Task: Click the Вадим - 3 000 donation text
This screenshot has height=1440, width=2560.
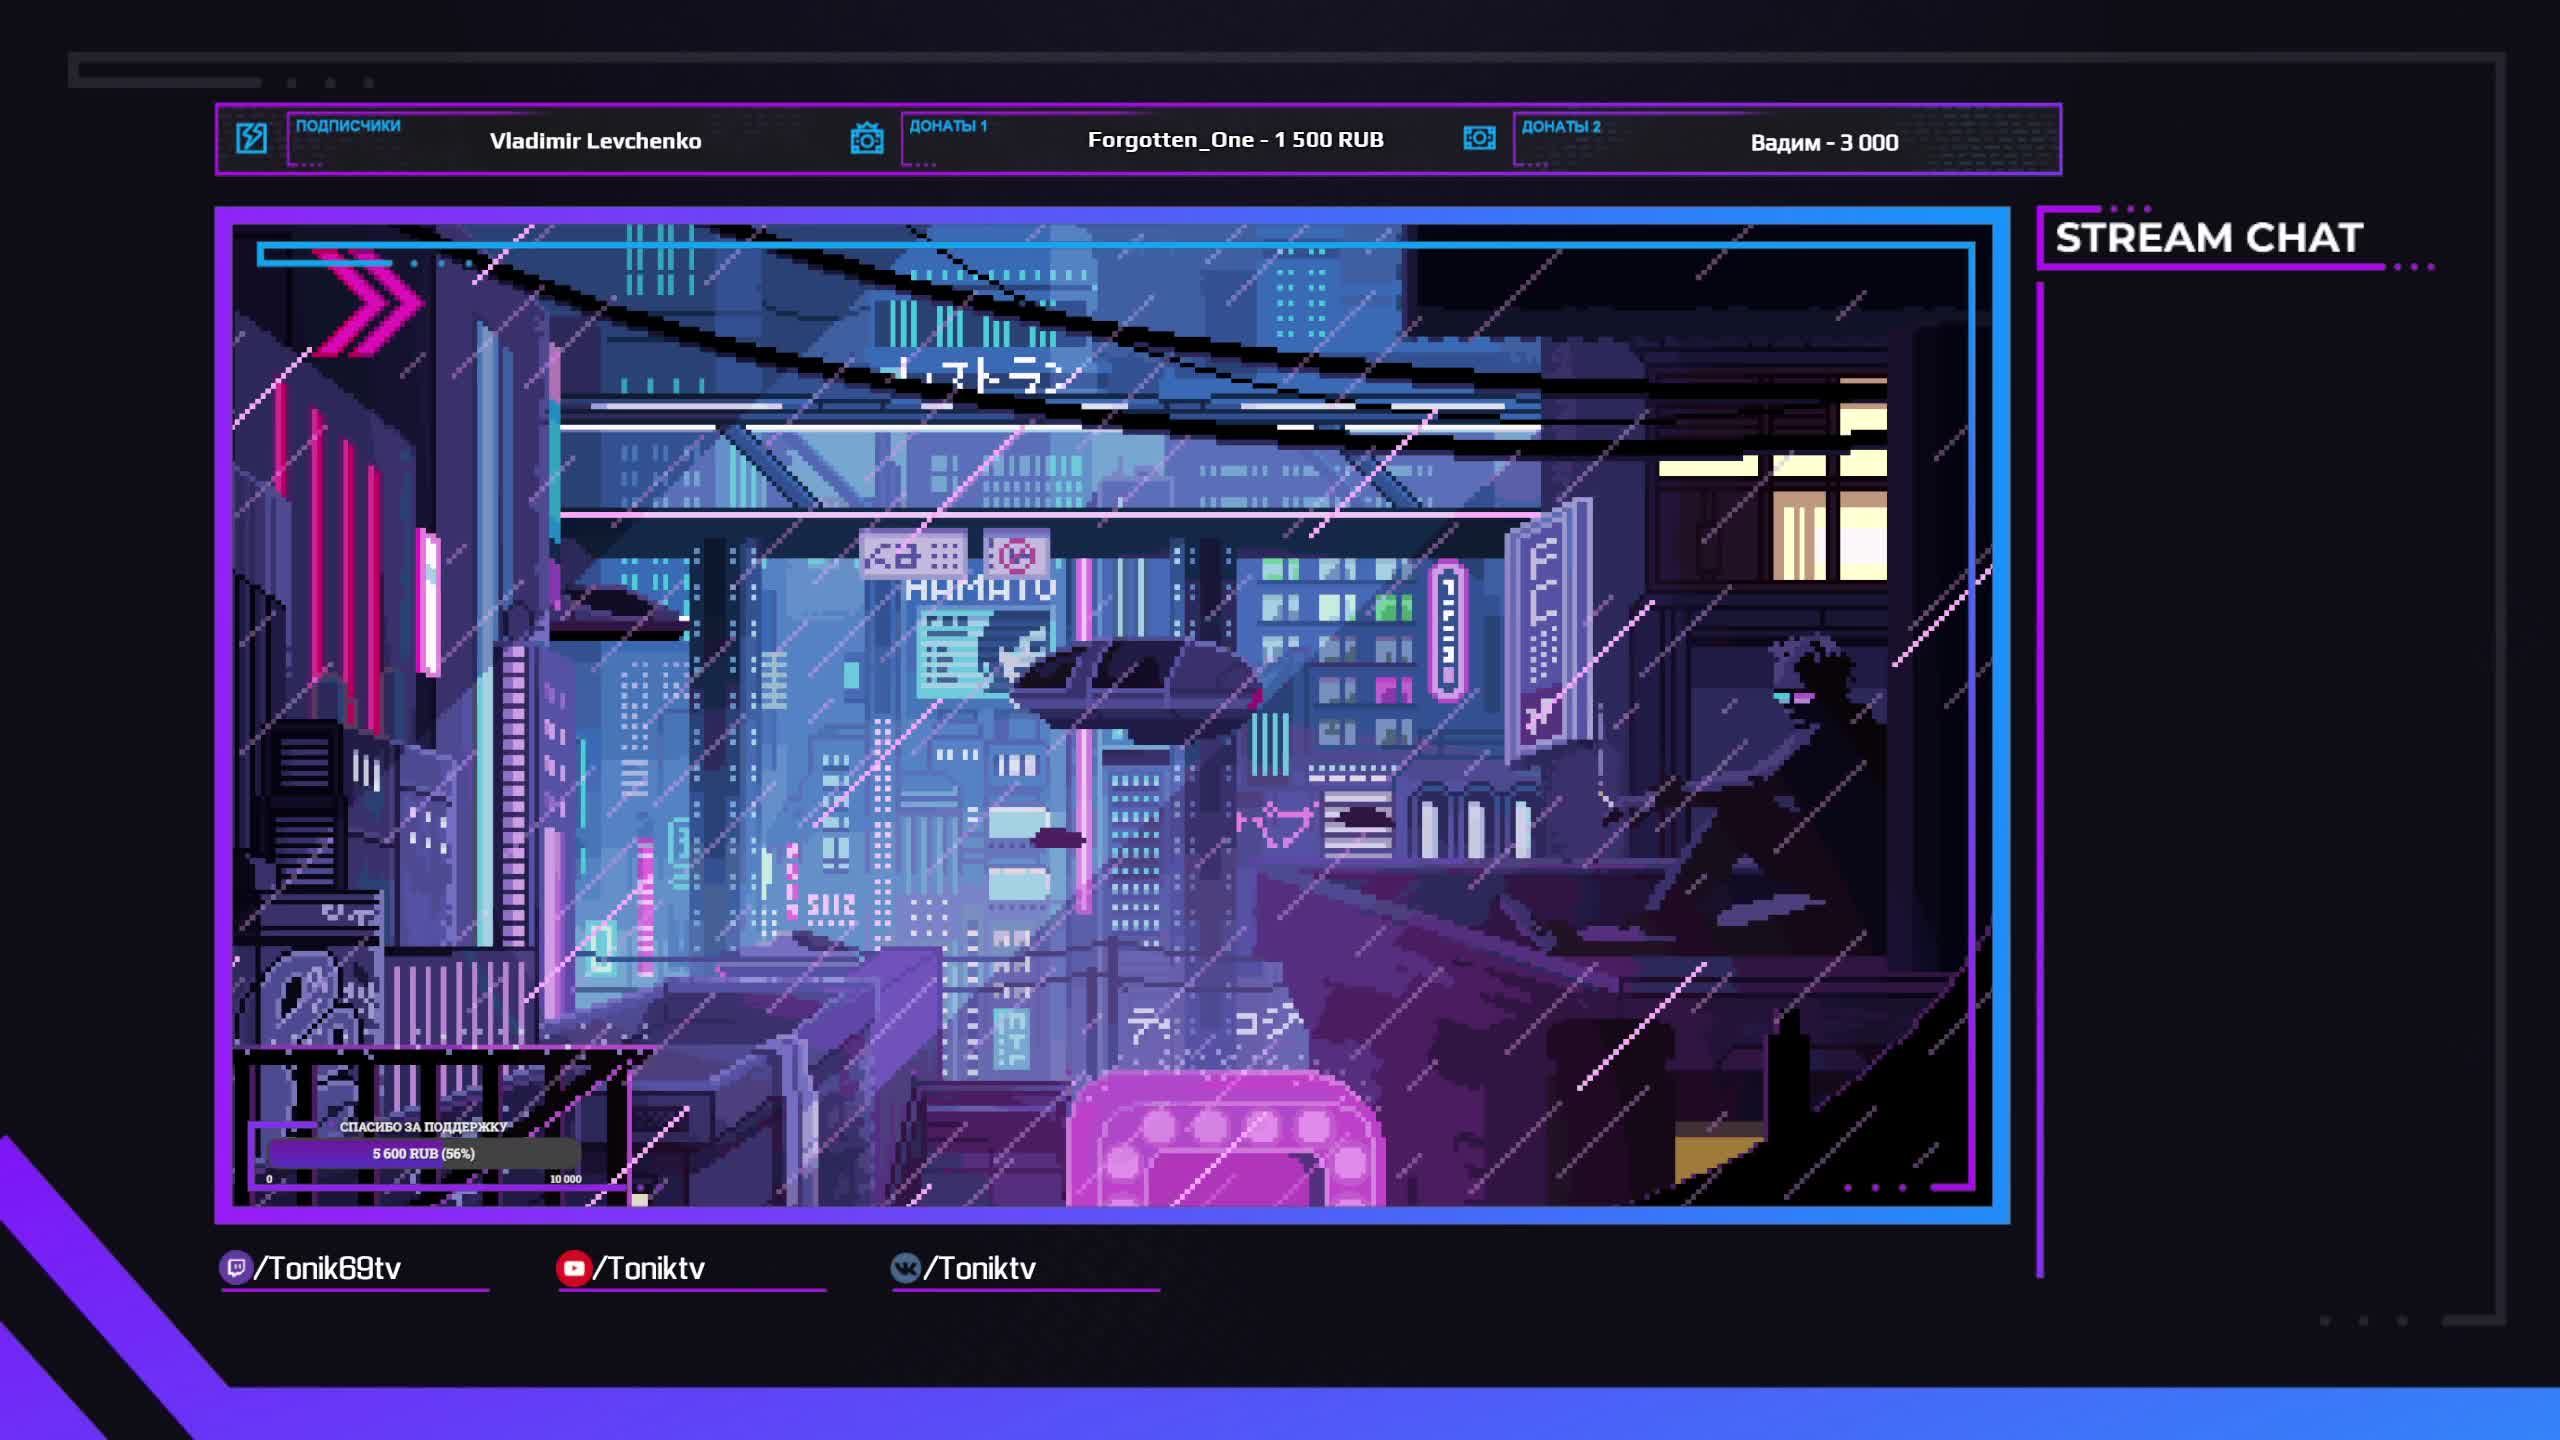Action: [x=1824, y=143]
